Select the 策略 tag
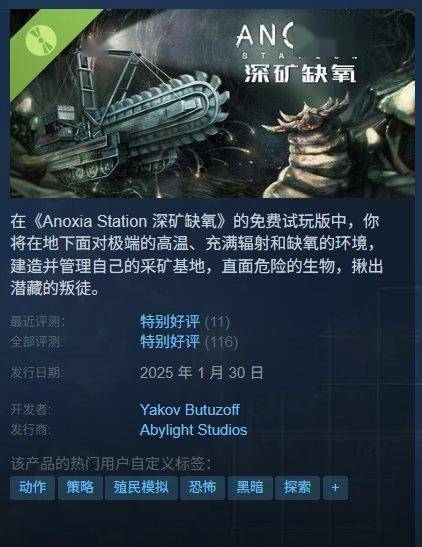This screenshot has height=547, width=422. [80, 488]
